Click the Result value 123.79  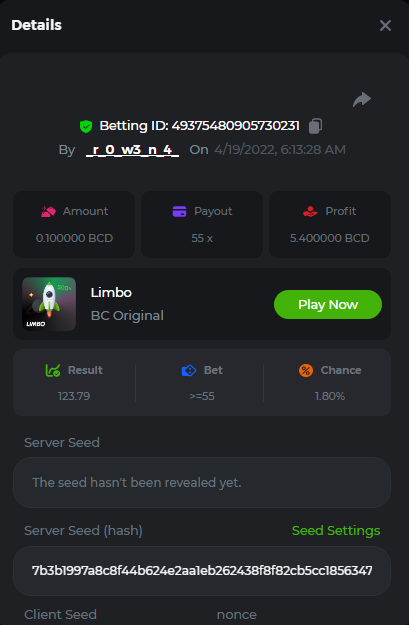click(x=74, y=396)
